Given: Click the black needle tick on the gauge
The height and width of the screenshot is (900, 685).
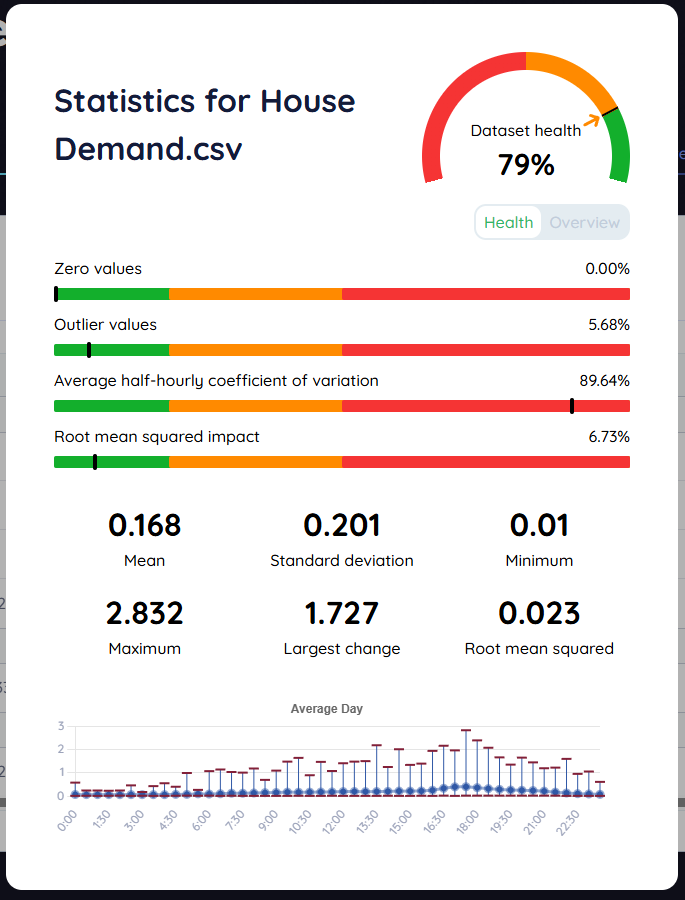Looking at the screenshot, I should pos(610,109).
